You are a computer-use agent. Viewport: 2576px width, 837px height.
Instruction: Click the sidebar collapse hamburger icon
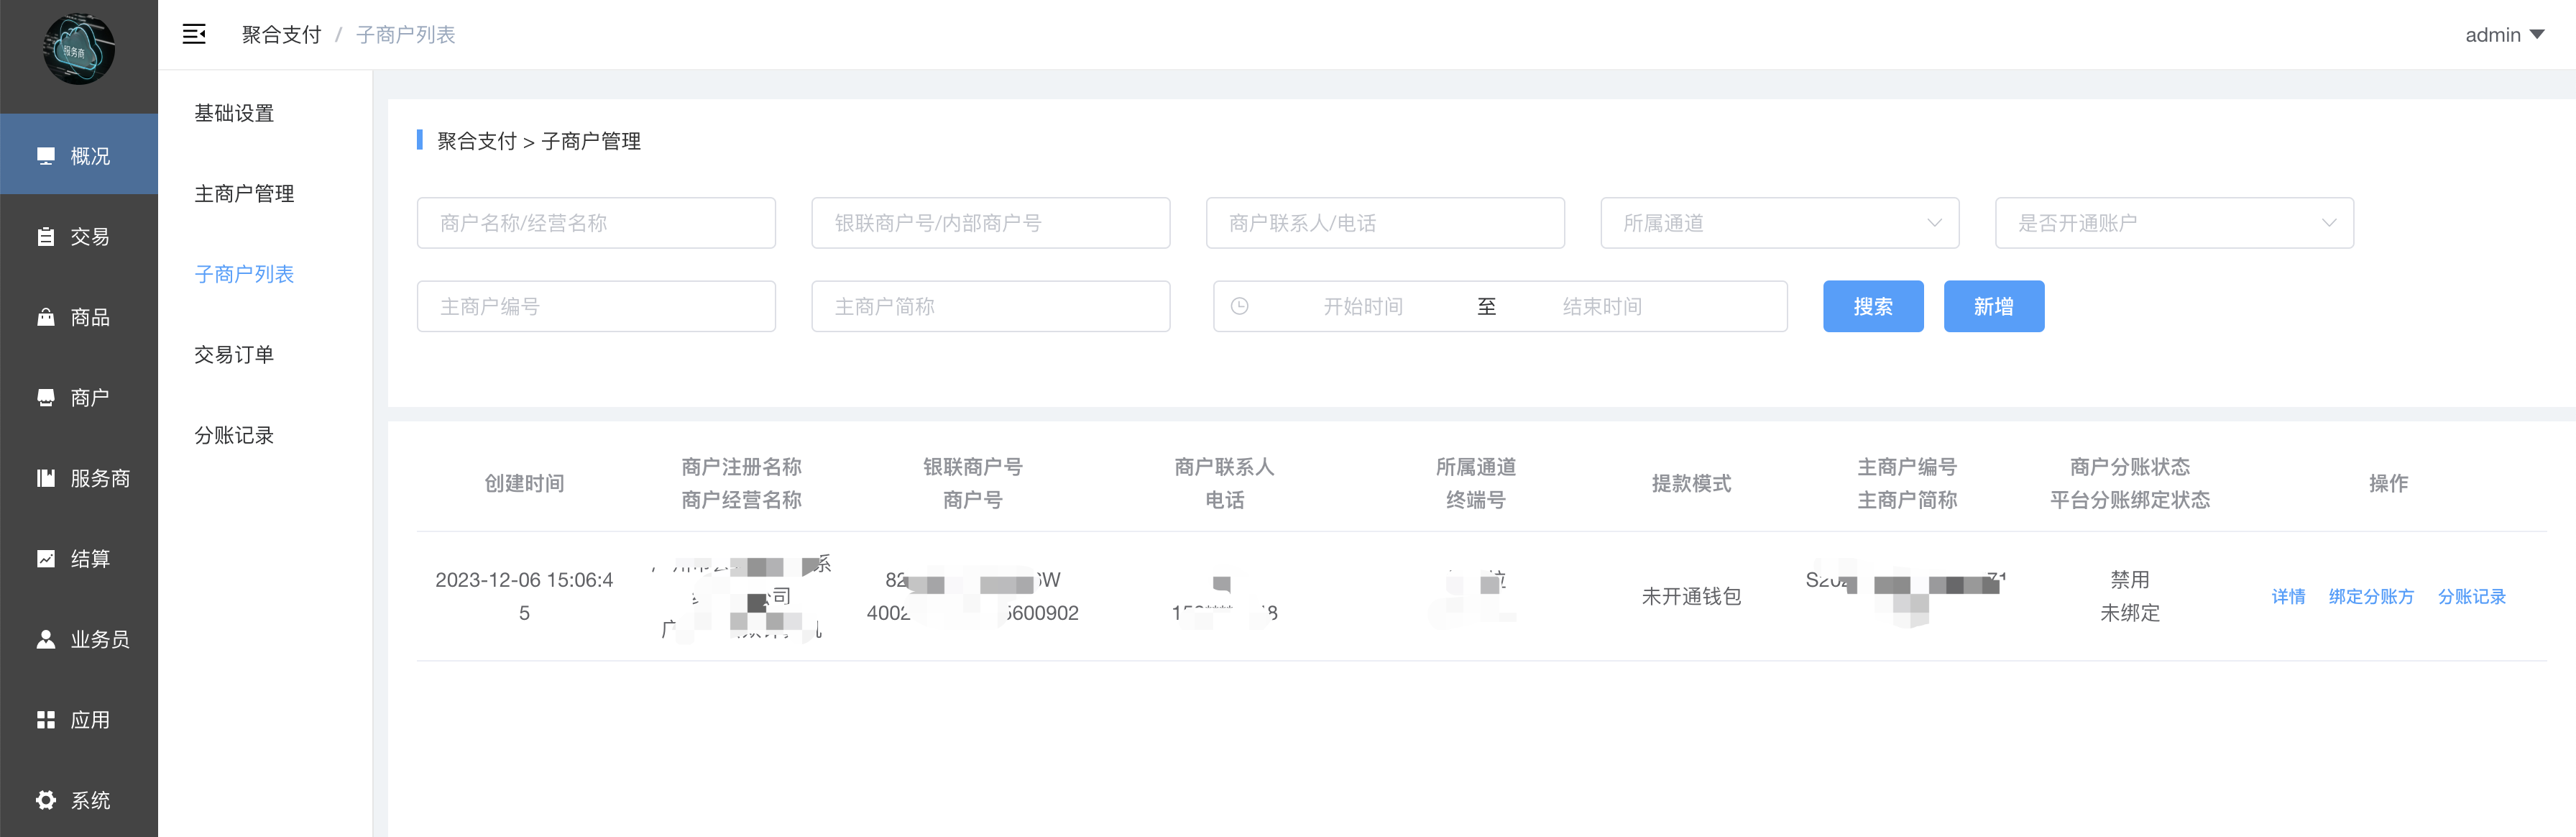click(194, 35)
